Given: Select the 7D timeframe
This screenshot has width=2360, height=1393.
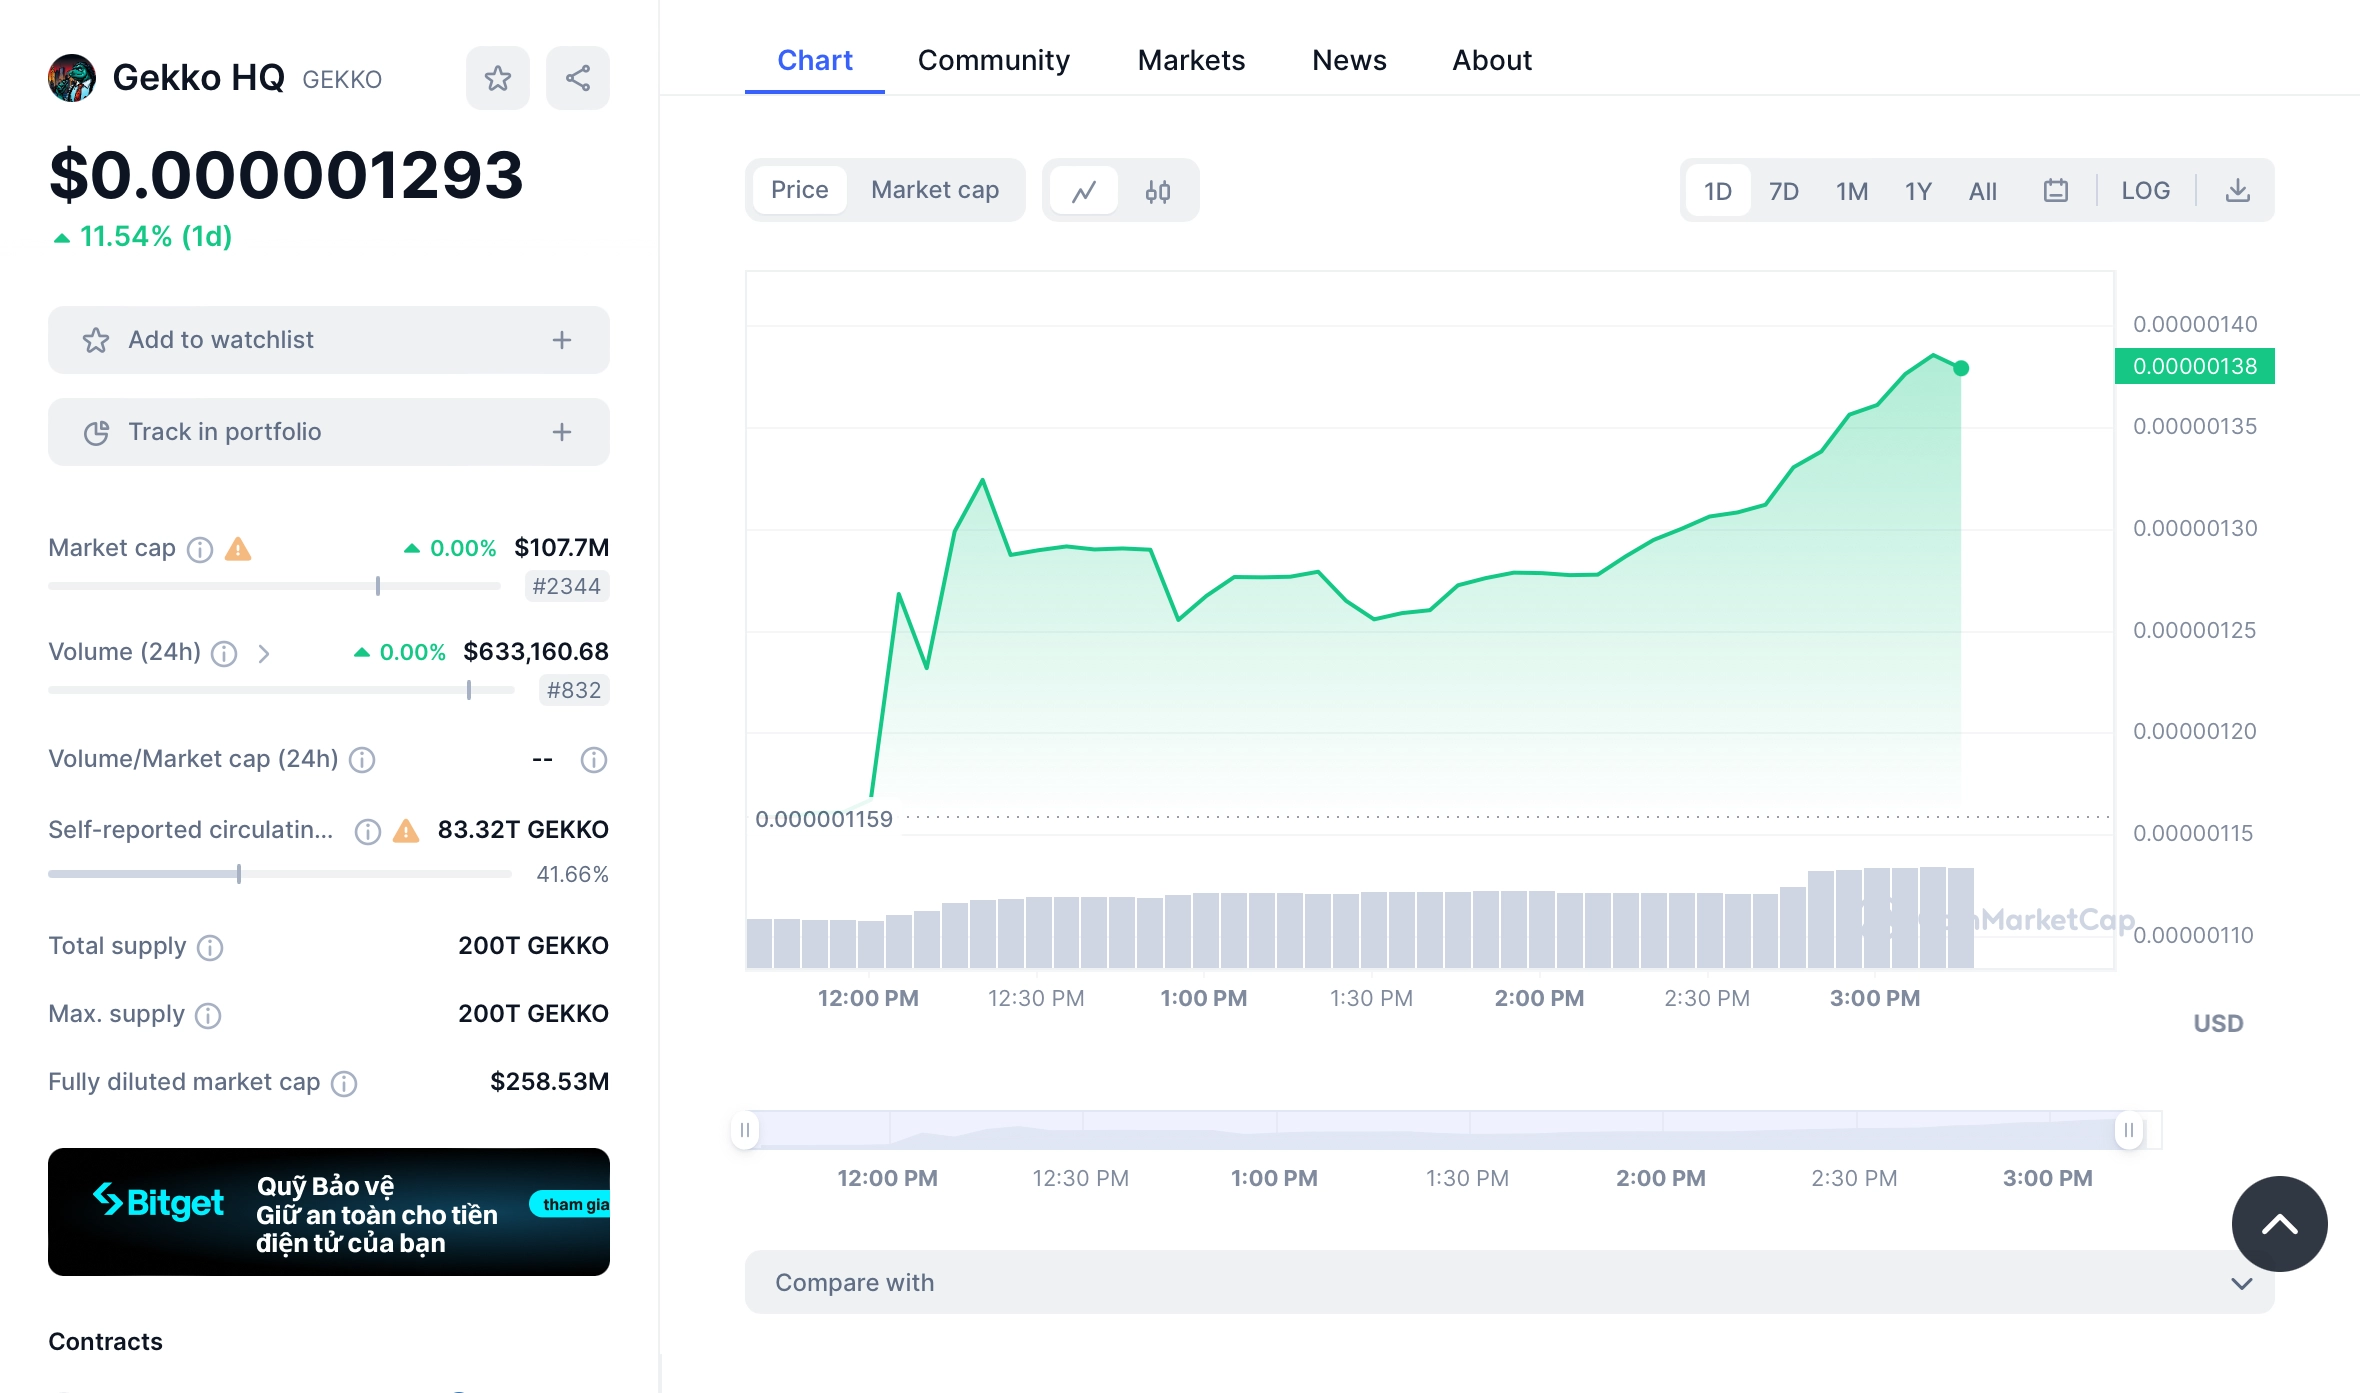Looking at the screenshot, I should point(1784,191).
